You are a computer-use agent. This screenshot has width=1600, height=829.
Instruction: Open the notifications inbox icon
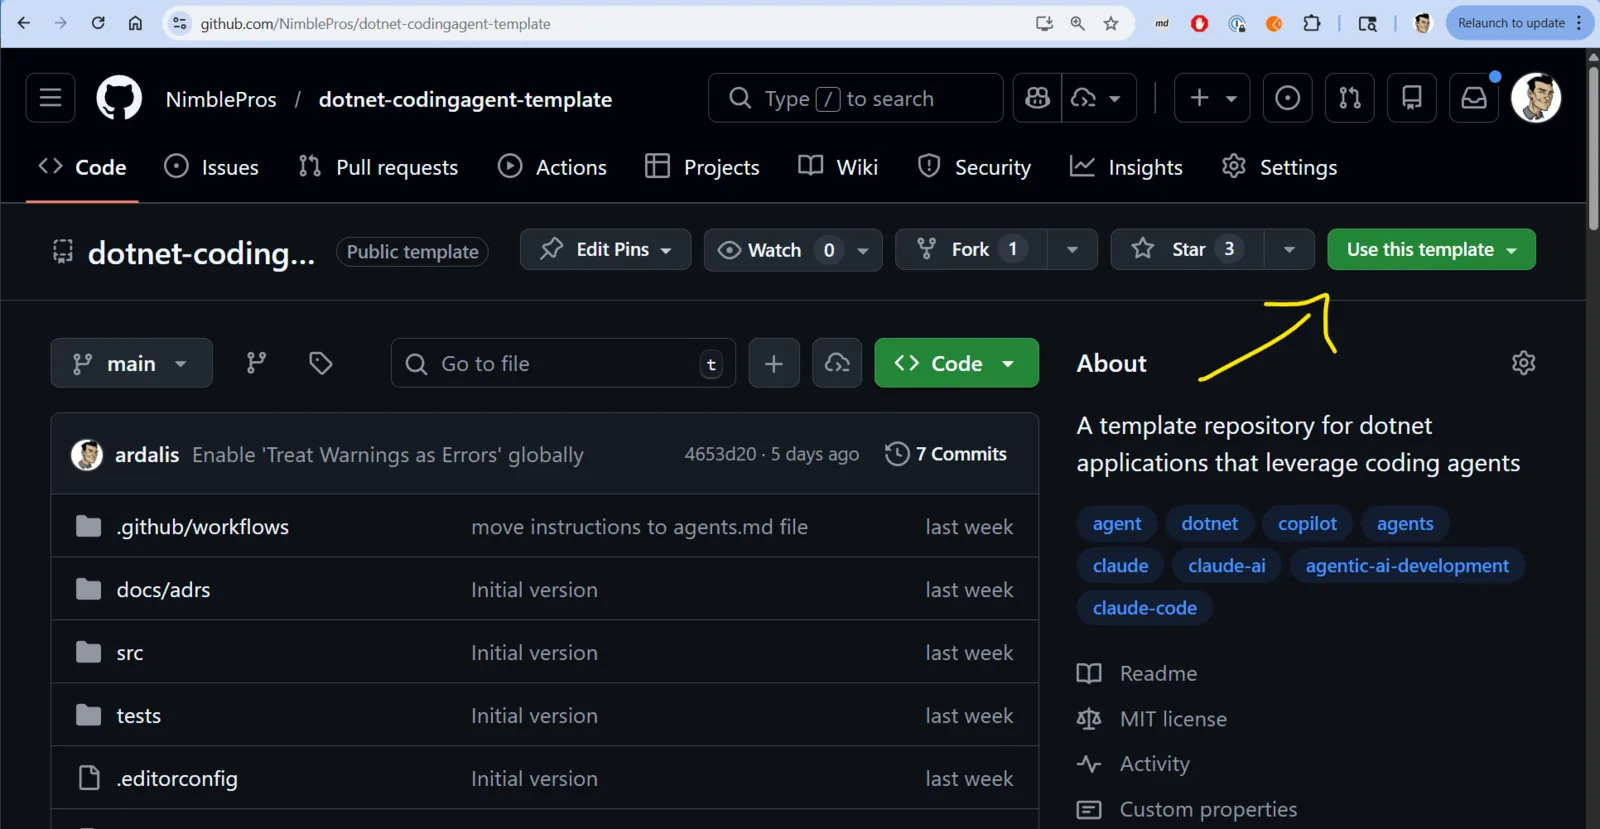click(x=1474, y=98)
